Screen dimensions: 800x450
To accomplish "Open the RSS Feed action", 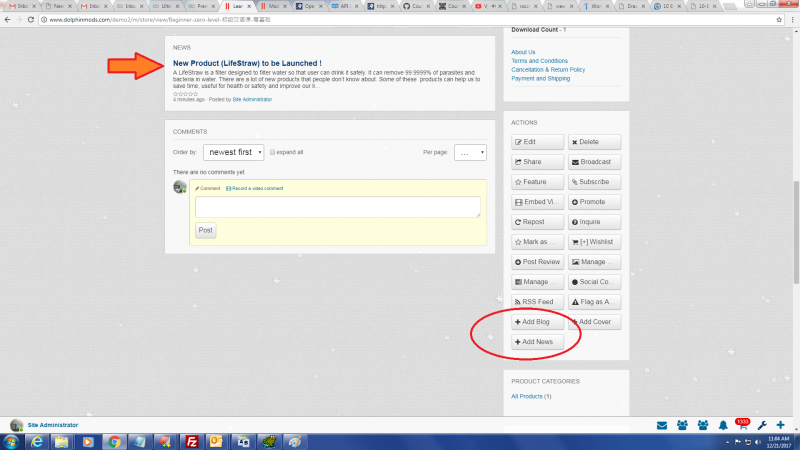I will point(537,302).
